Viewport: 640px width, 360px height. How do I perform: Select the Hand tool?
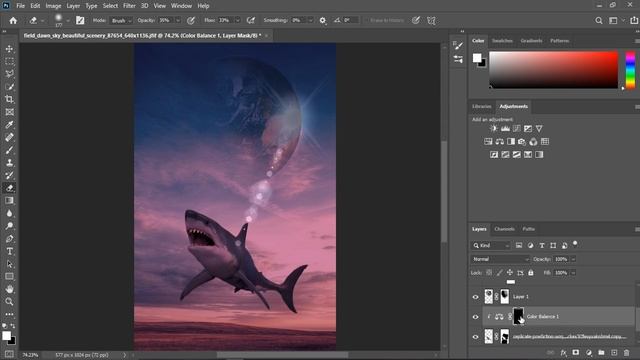[x=9, y=289]
